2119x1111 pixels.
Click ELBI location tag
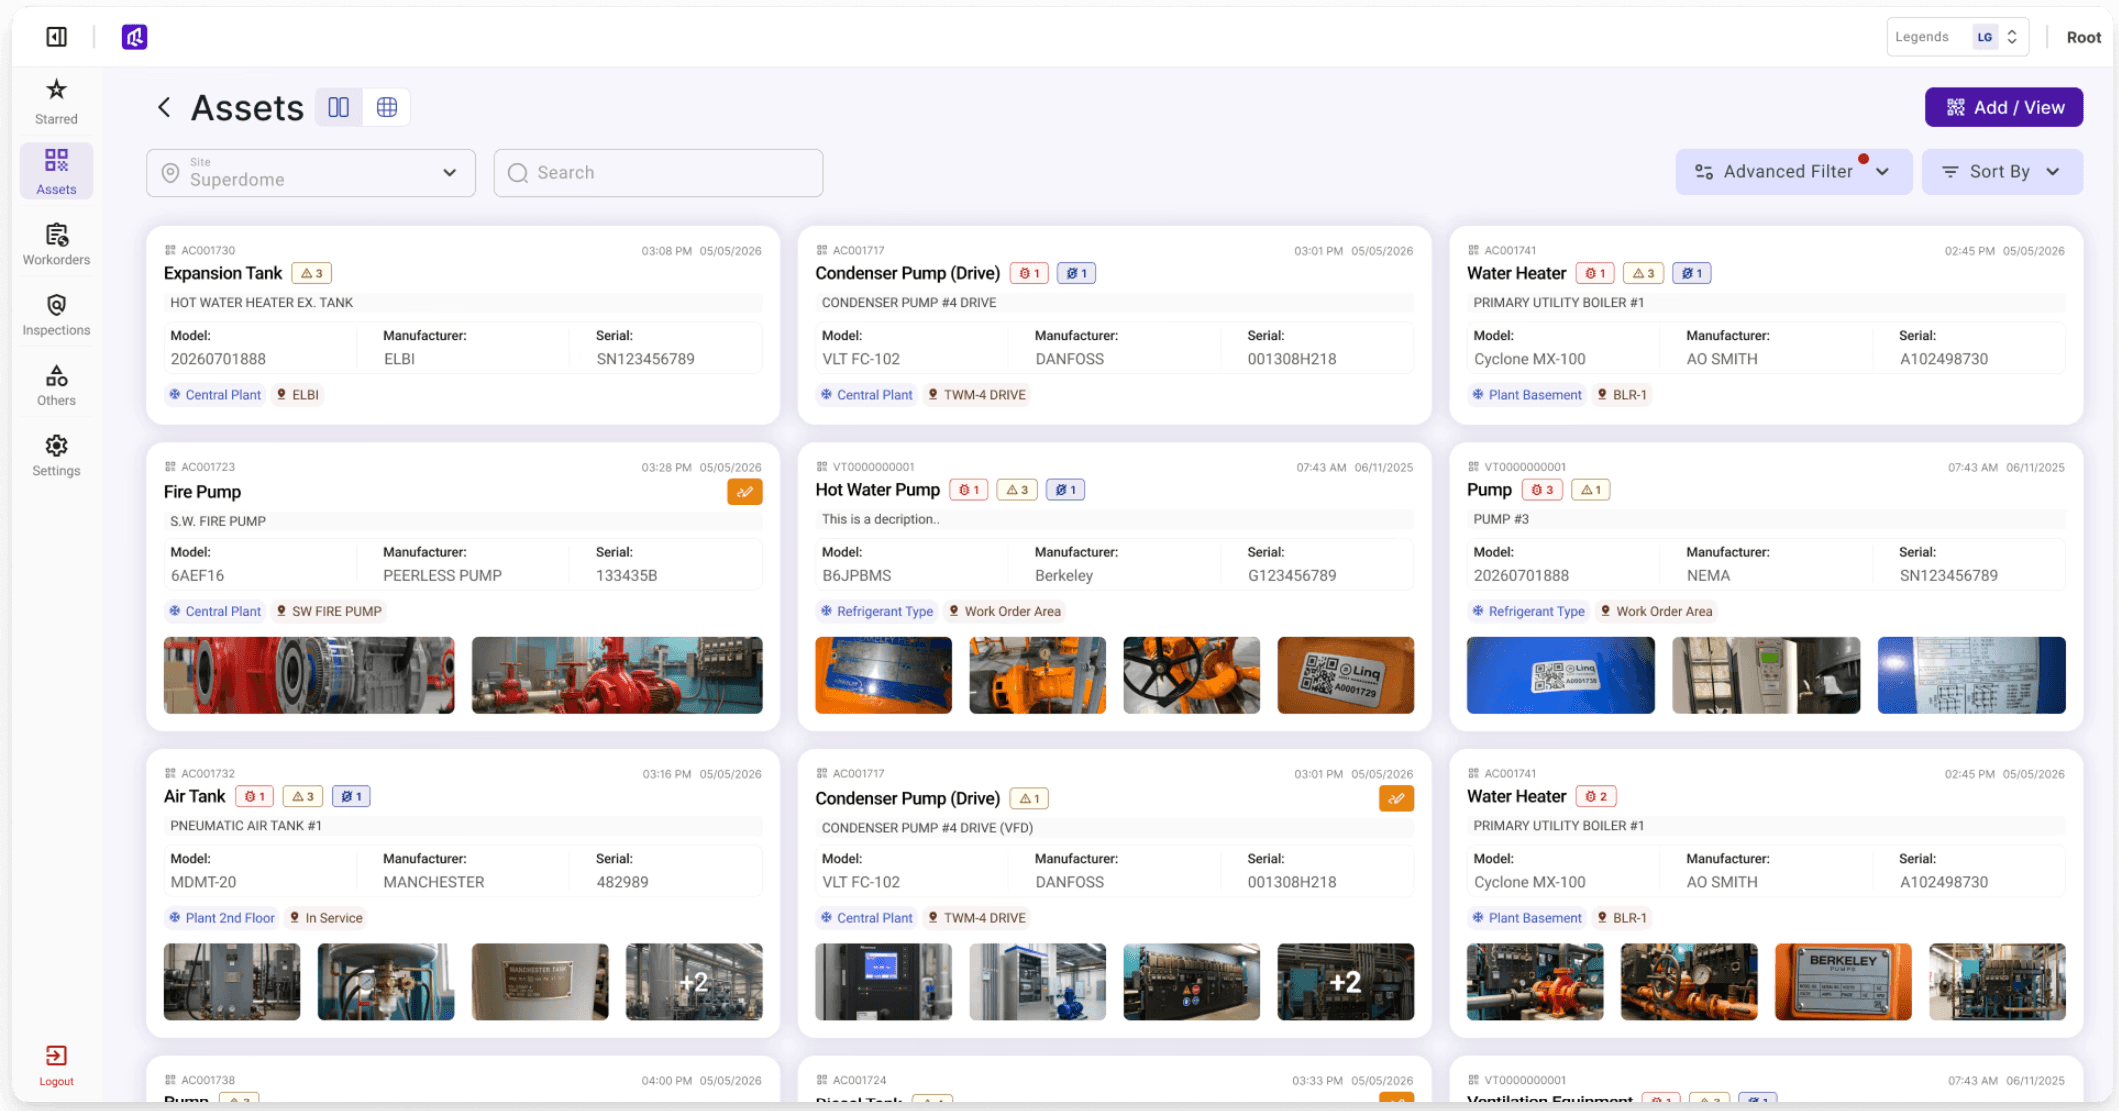(x=298, y=395)
